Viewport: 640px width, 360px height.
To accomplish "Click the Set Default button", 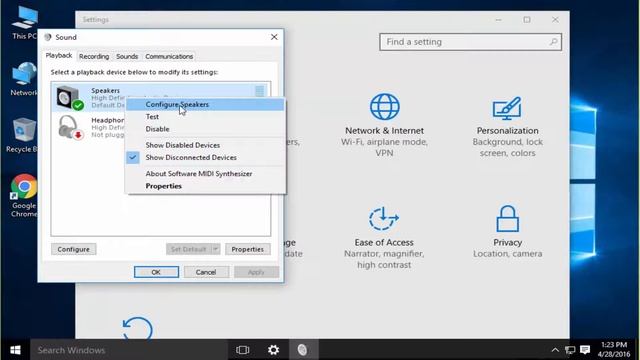I will (188, 249).
